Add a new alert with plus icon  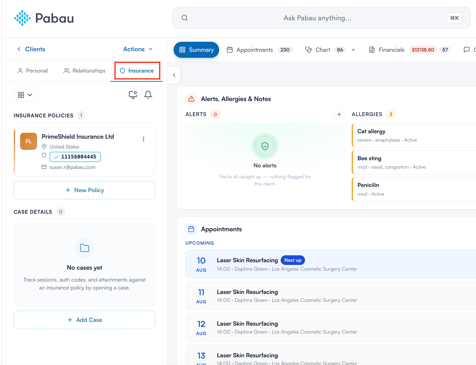coord(339,114)
